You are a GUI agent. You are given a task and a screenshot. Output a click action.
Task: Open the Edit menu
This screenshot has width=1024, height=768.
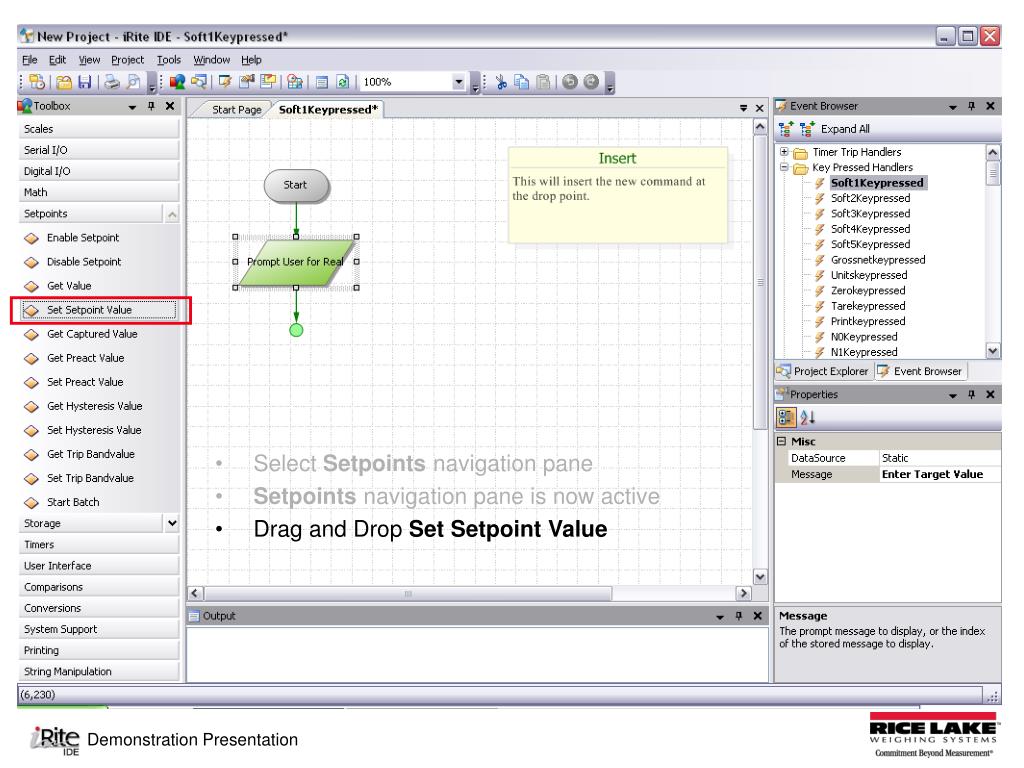57,59
